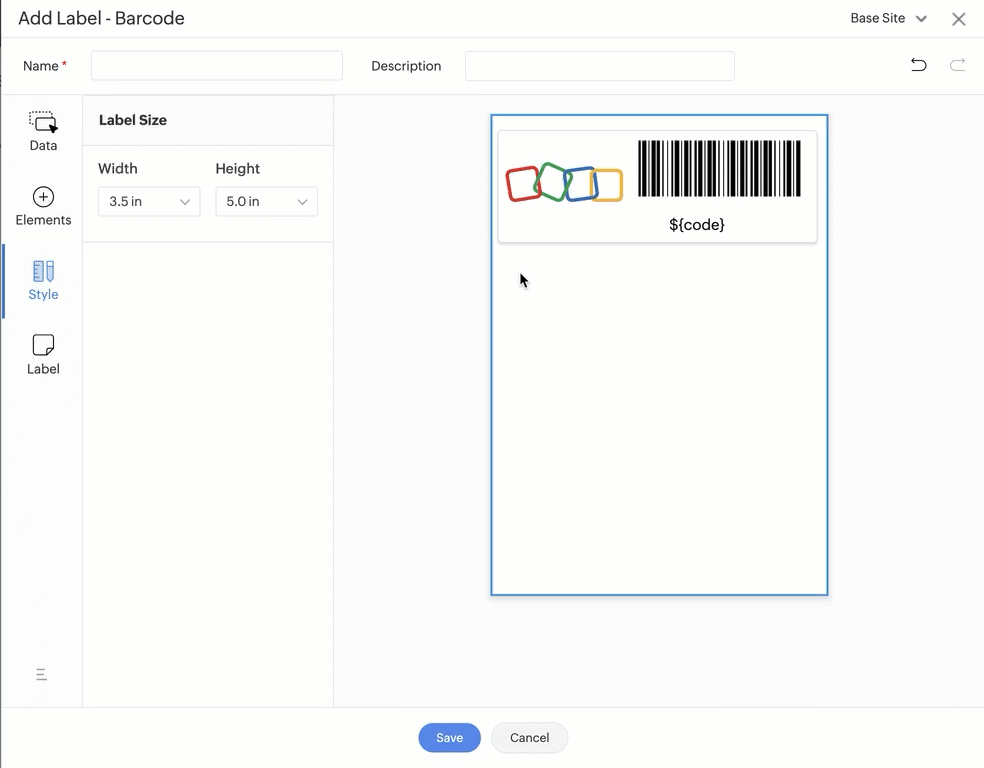The image size is (984, 768).
Task: Click empty area of label canvas
Action: 659,420
